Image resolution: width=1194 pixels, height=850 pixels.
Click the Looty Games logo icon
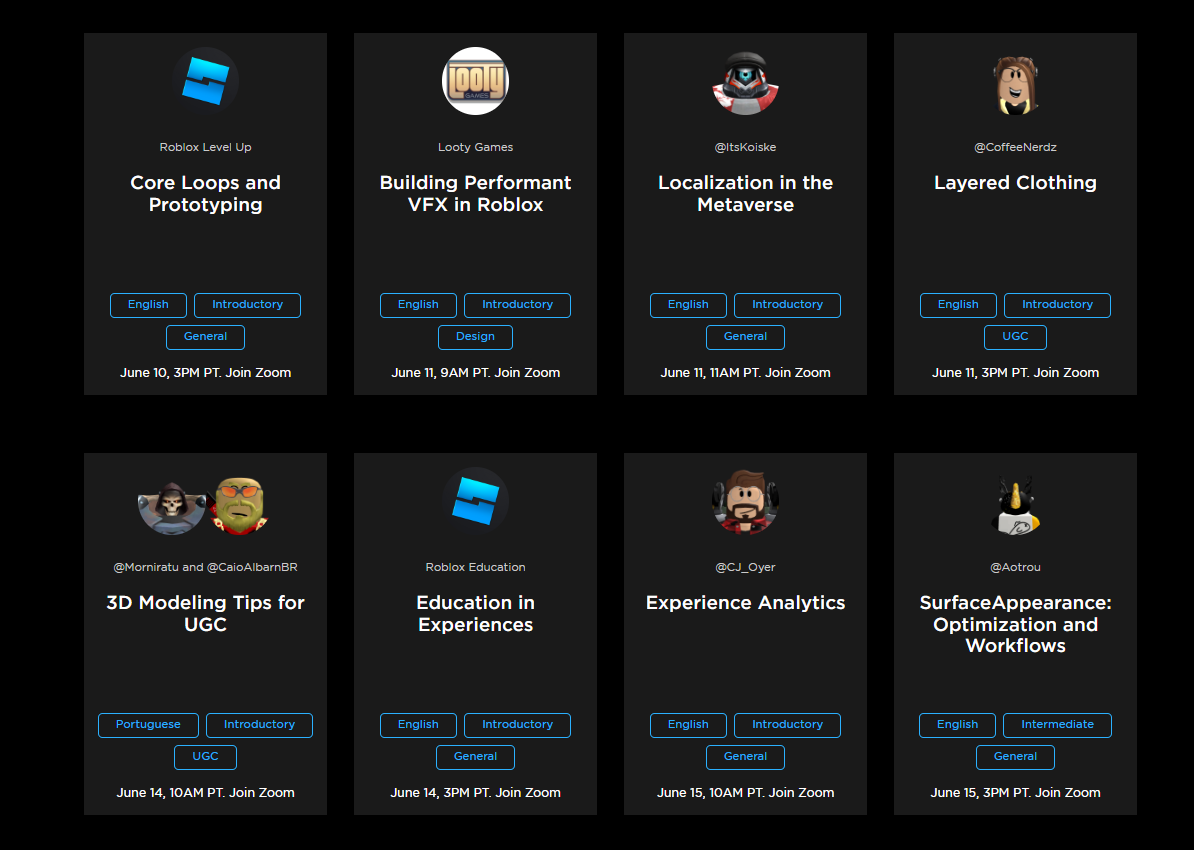(475, 81)
